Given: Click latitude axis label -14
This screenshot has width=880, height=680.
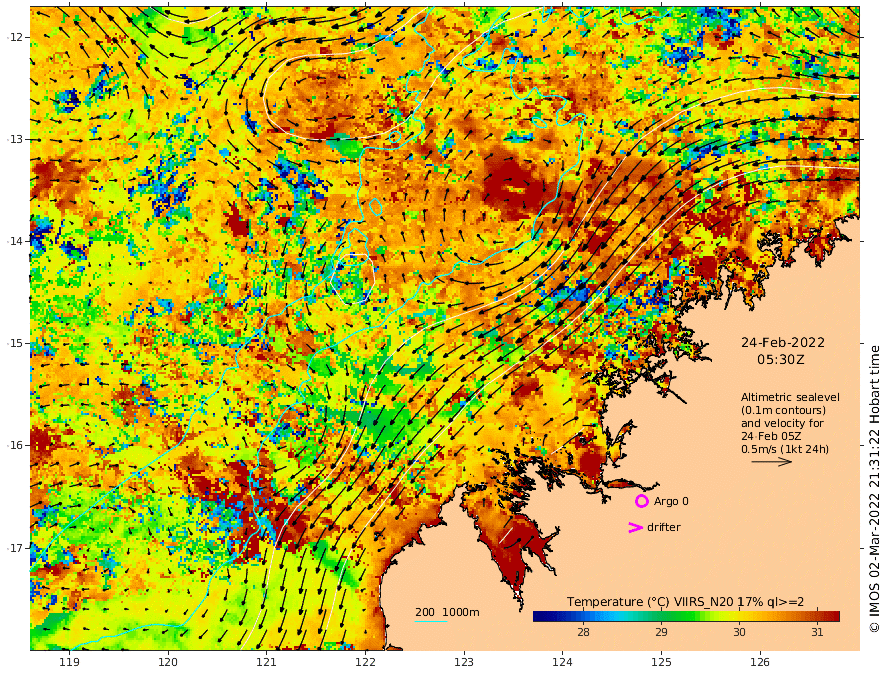Looking at the screenshot, I should [15, 241].
